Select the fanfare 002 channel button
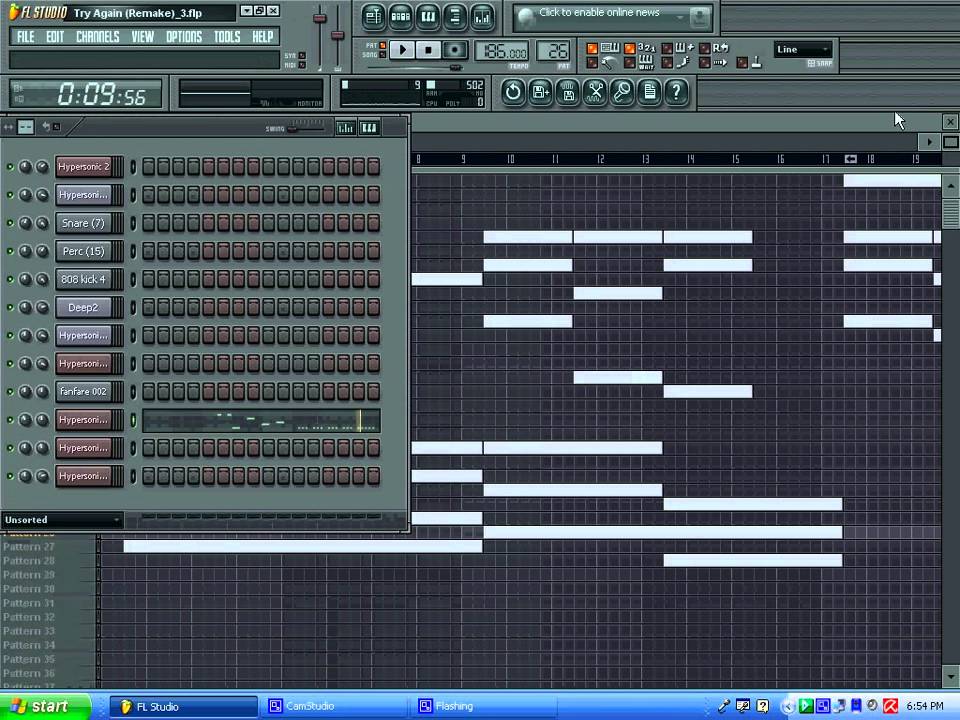Image resolution: width=960 pixels, height=720 pixels. [x=84, y=391]
